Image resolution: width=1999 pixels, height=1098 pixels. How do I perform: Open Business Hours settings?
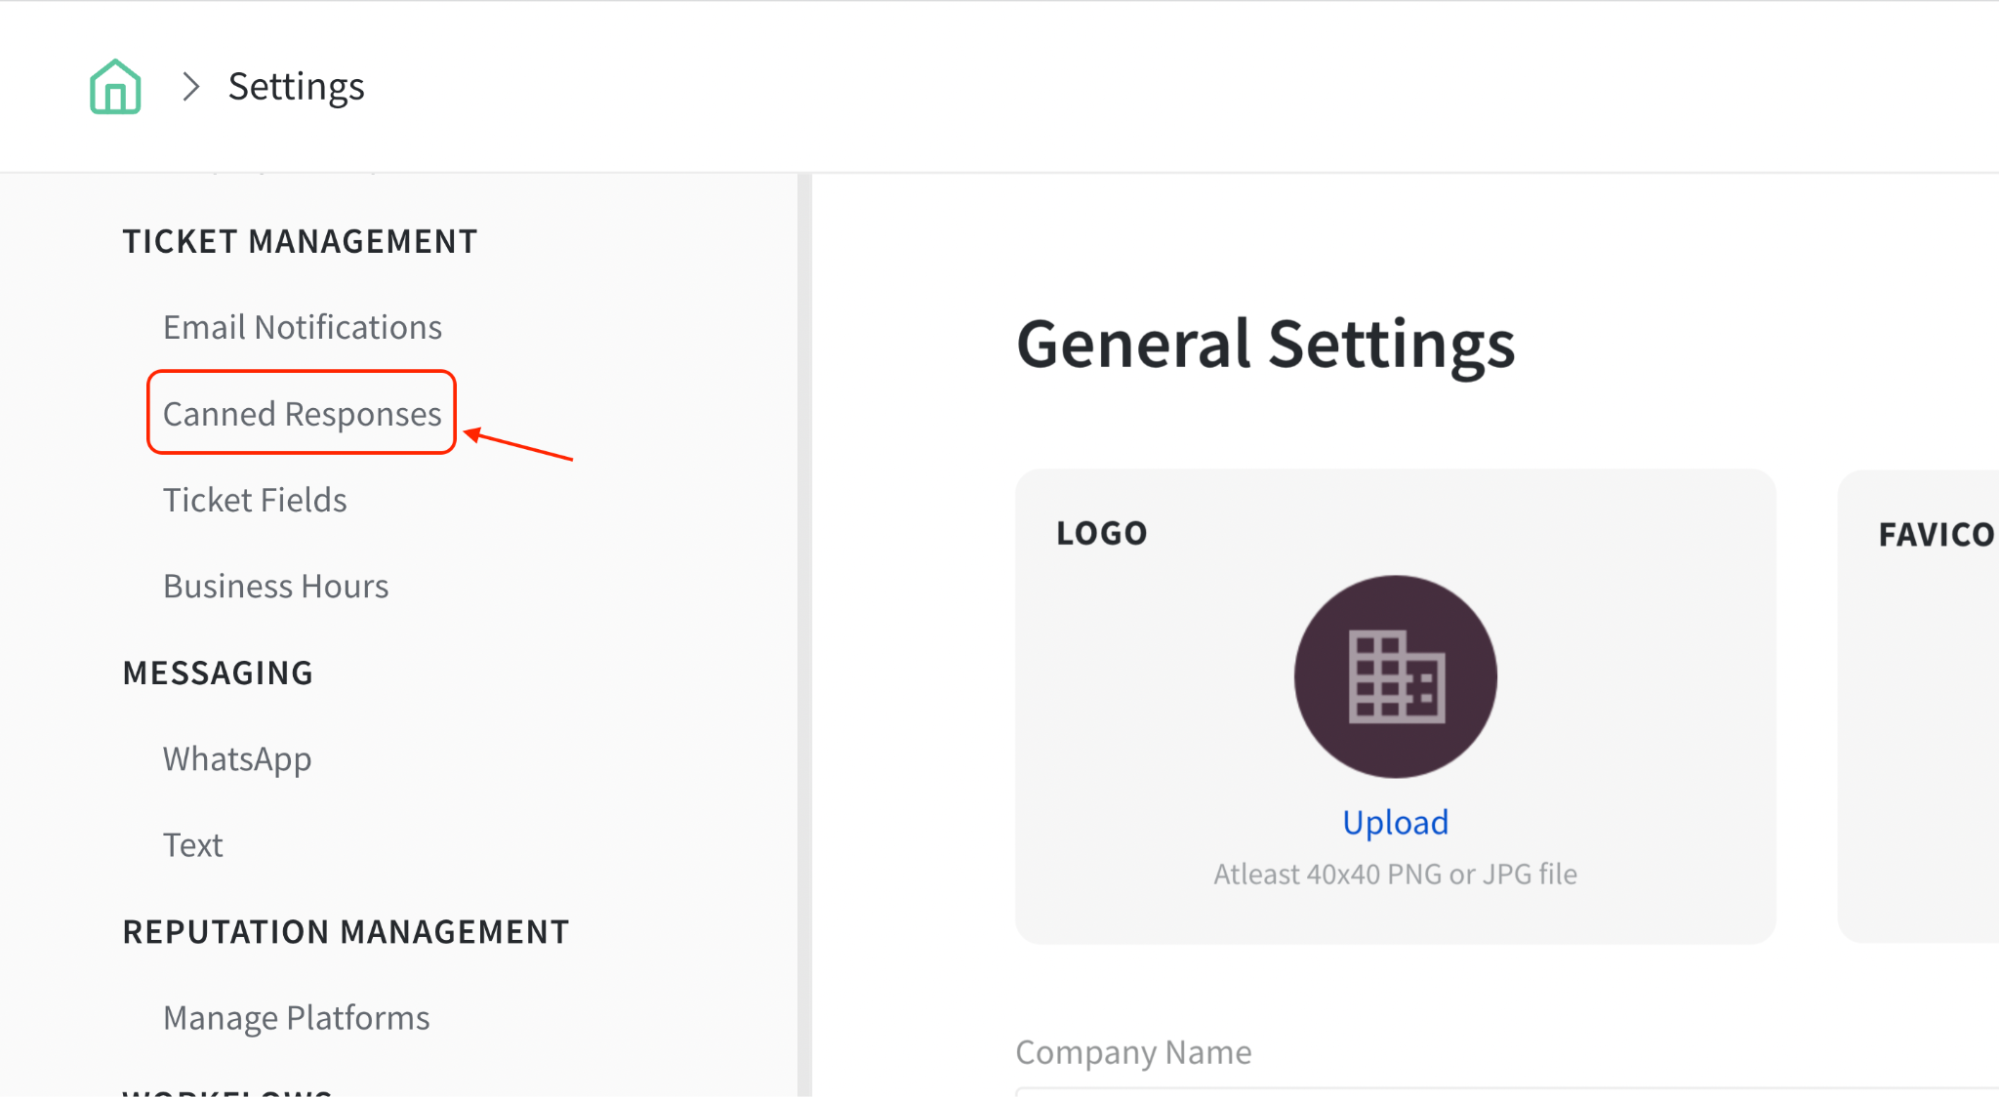coord(276,586)
